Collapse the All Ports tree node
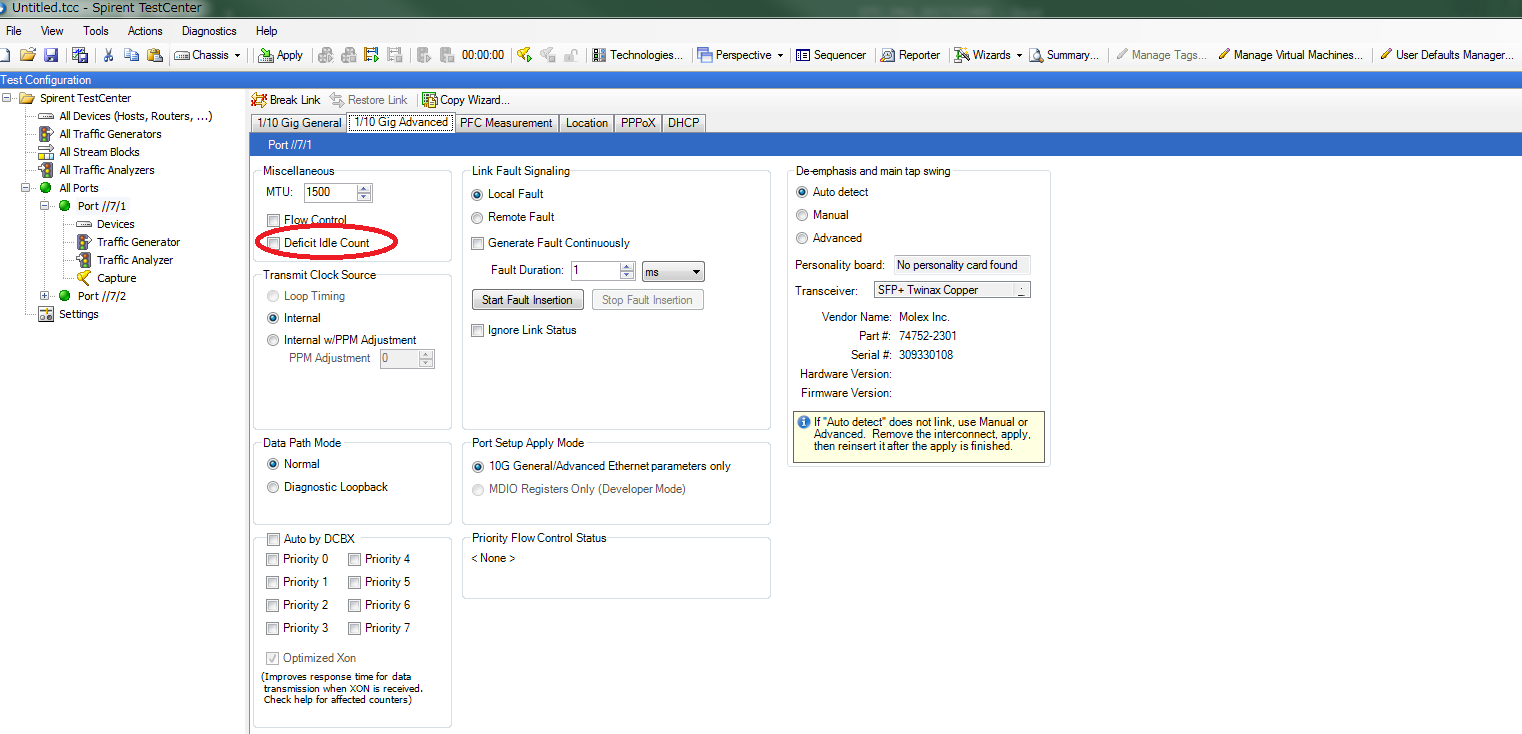This screenshot has height=734, width=1522. tap(25, 188)
